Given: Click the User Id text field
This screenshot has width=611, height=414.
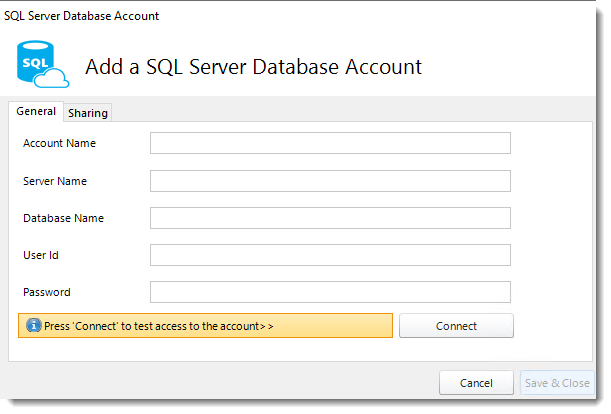Looking at the screenshot, I should (330, 255).
